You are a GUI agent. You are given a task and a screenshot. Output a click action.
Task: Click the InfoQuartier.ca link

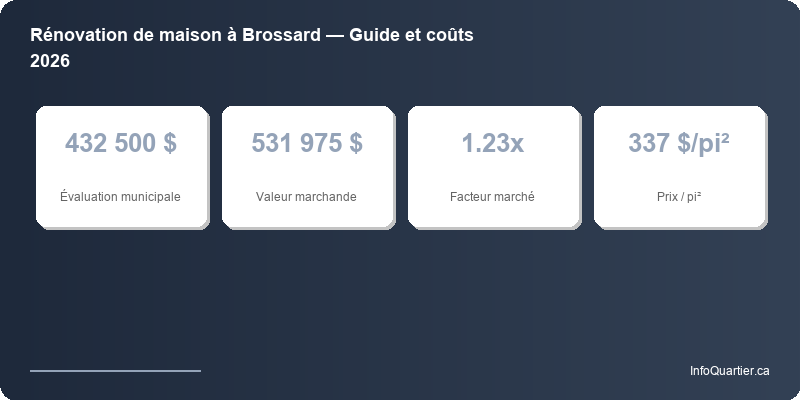pos(729,371)
